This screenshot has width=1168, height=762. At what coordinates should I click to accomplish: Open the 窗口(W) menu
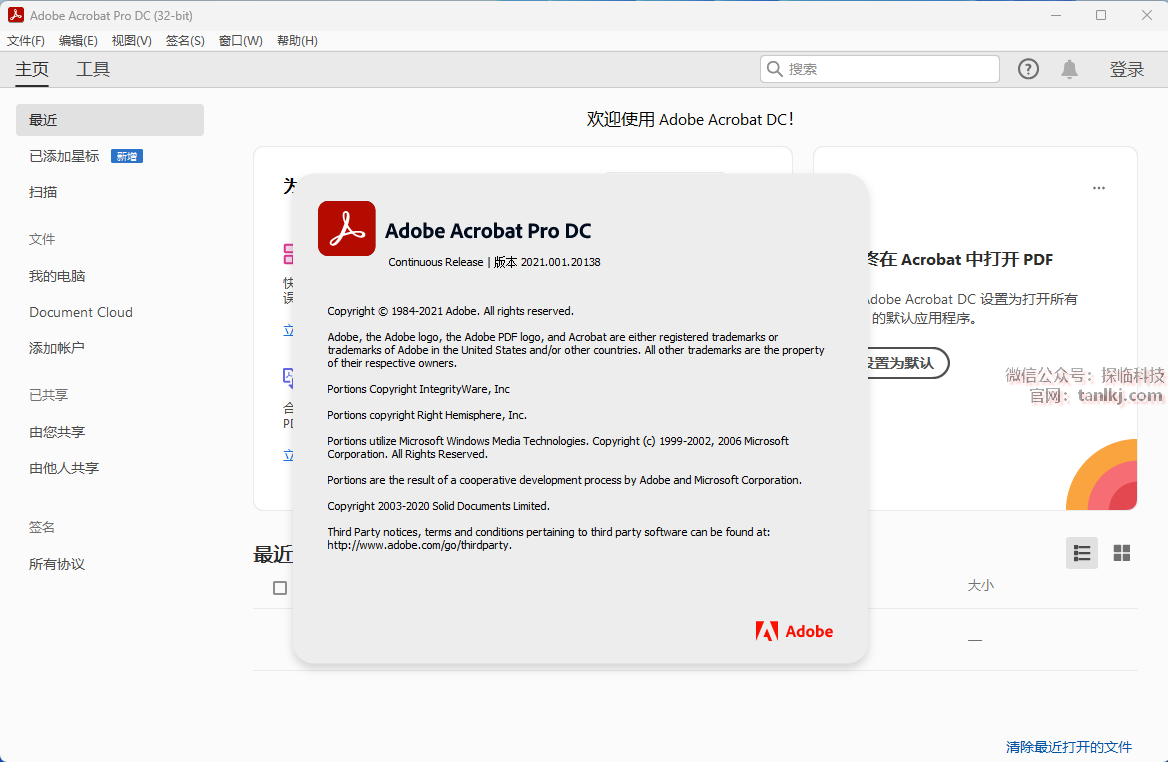pyautogui.click(x=241, y=40)
